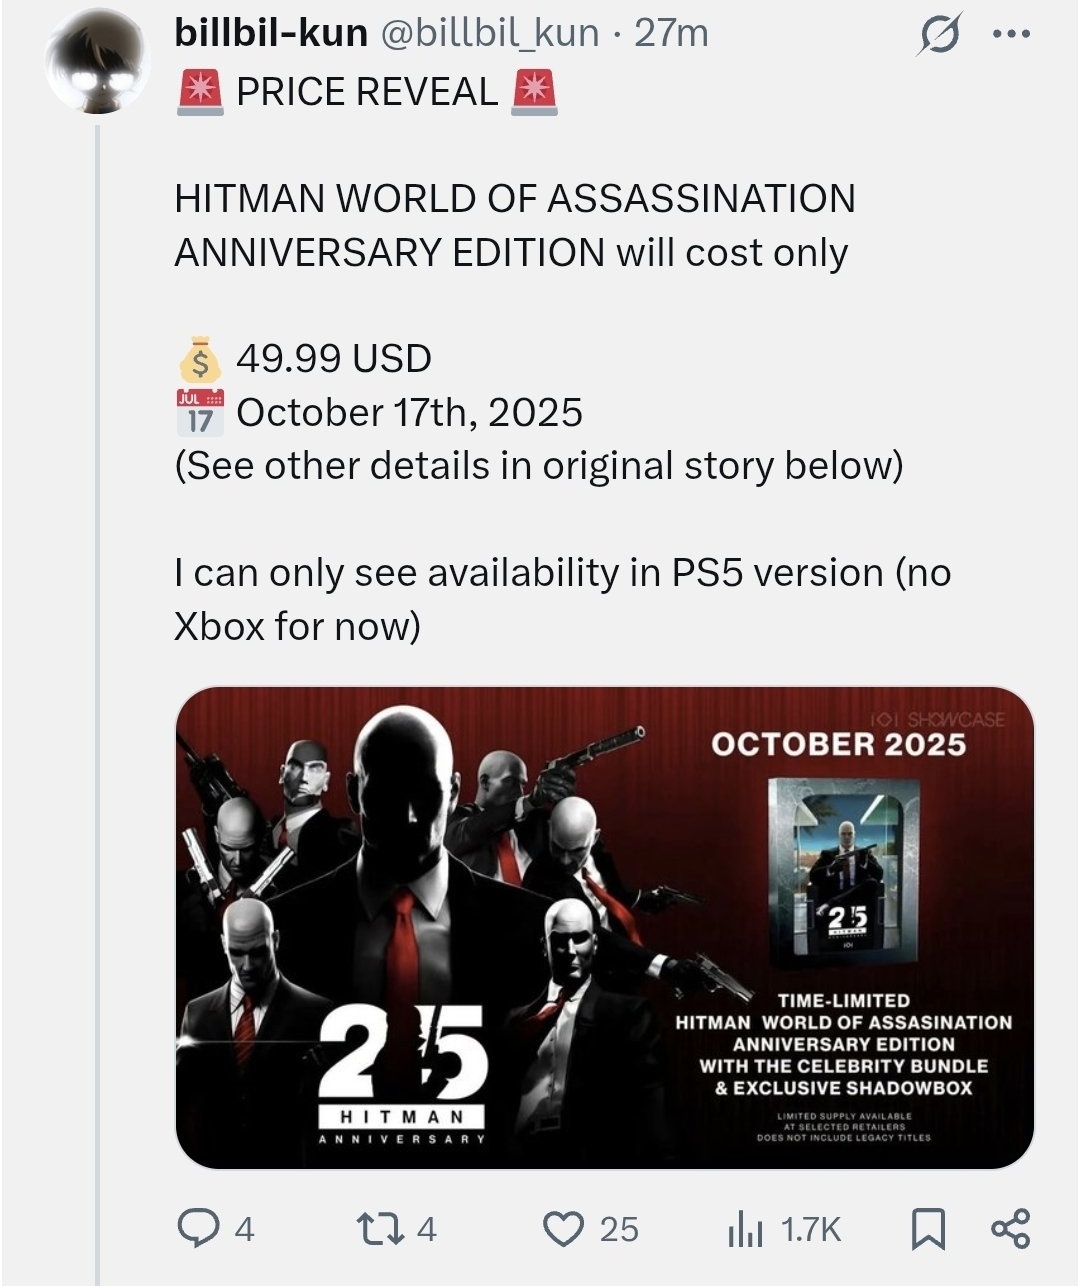Viewport: 1080px width, 1286px height.
Task: Click the 1.7K views count
Action: pos(811,1229)
